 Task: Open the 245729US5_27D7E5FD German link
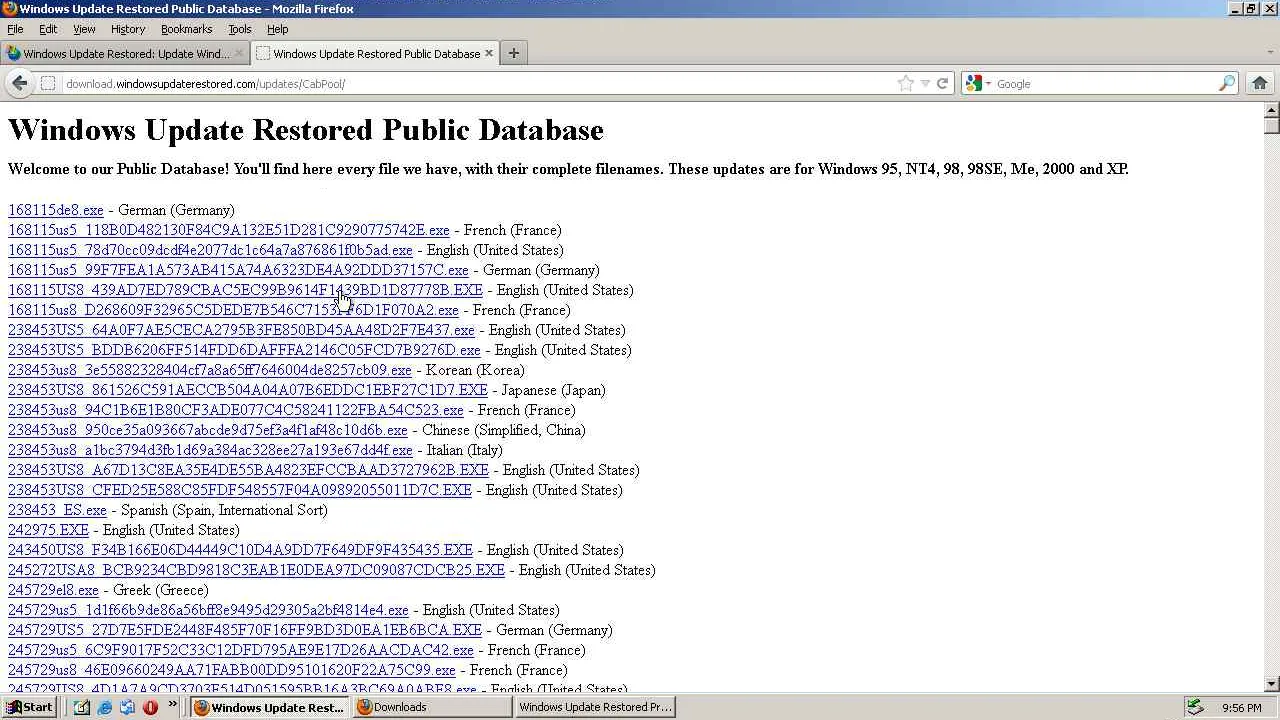pyautogui.click(x=245, y=630)
